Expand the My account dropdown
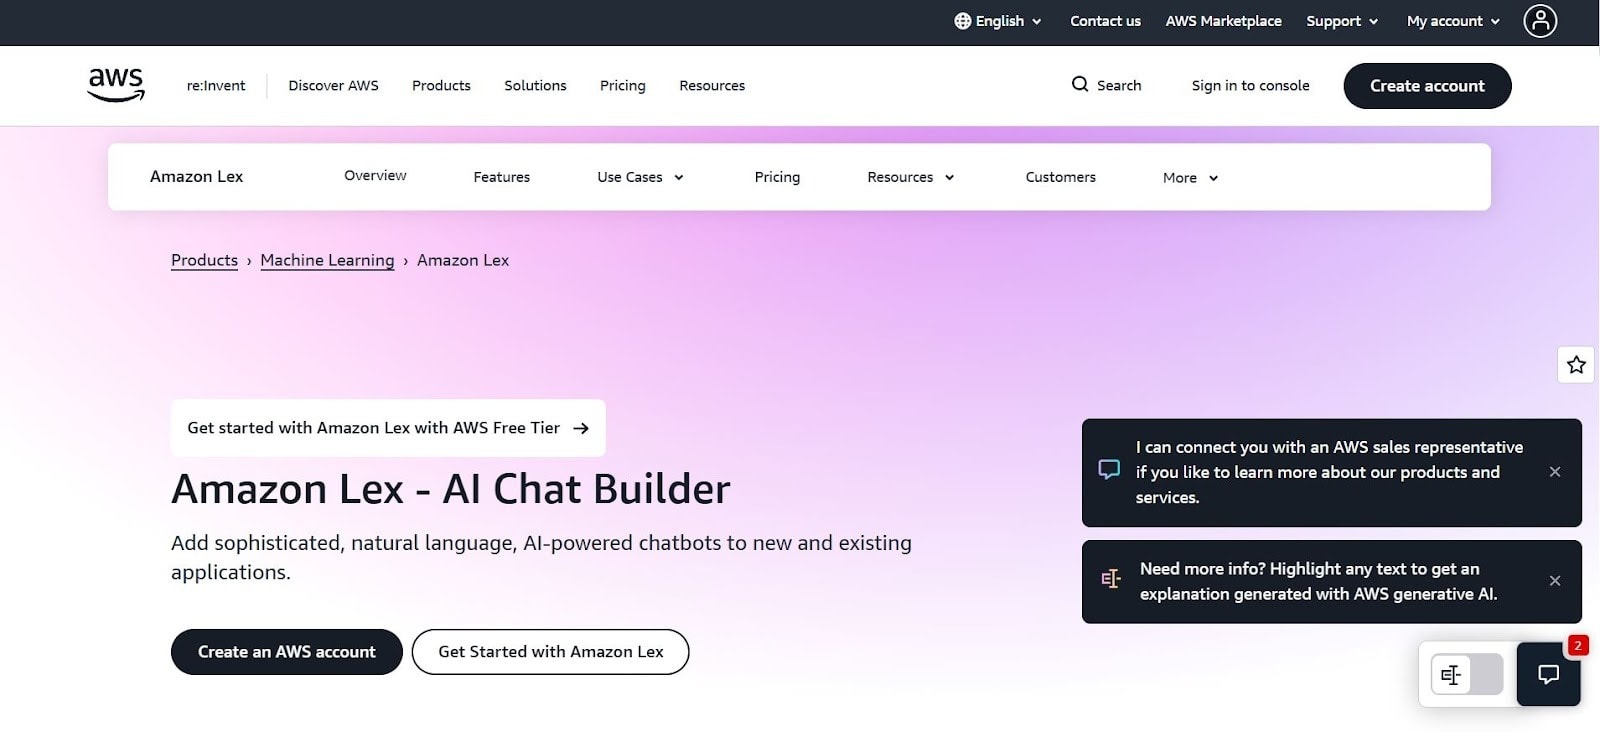The image size is (1600, 732). coord(1451,21)
